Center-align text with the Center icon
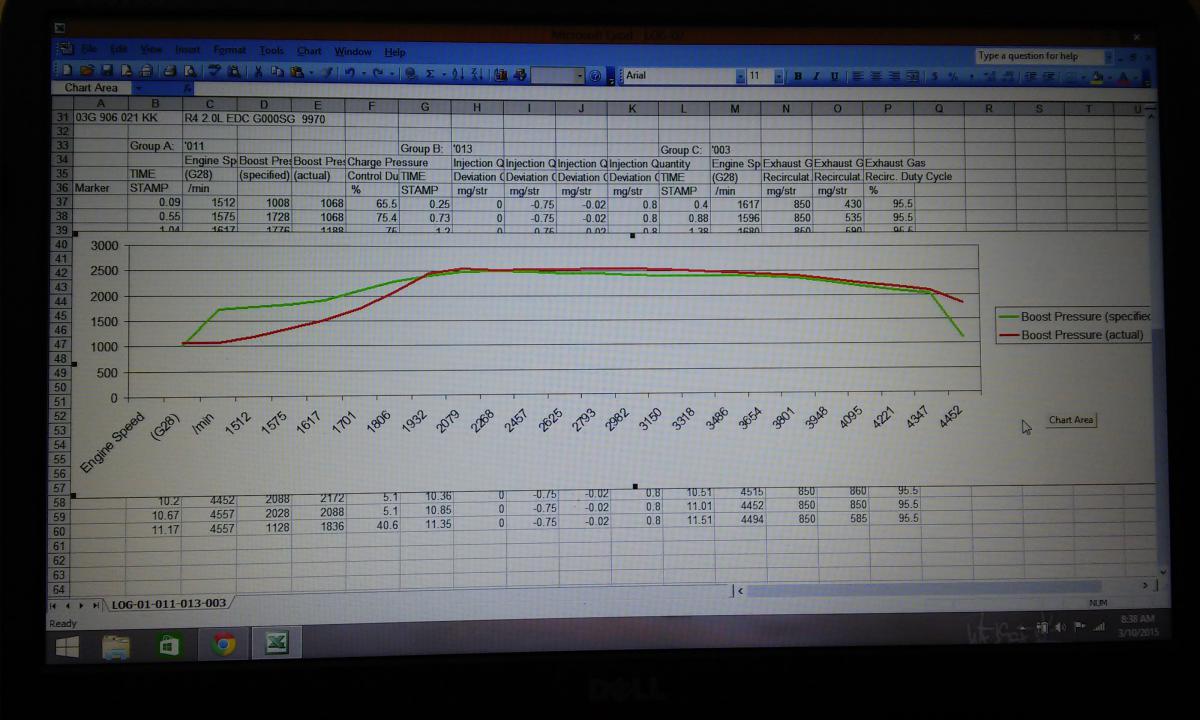Viewport: 1200px width, 720px height. 876,76
